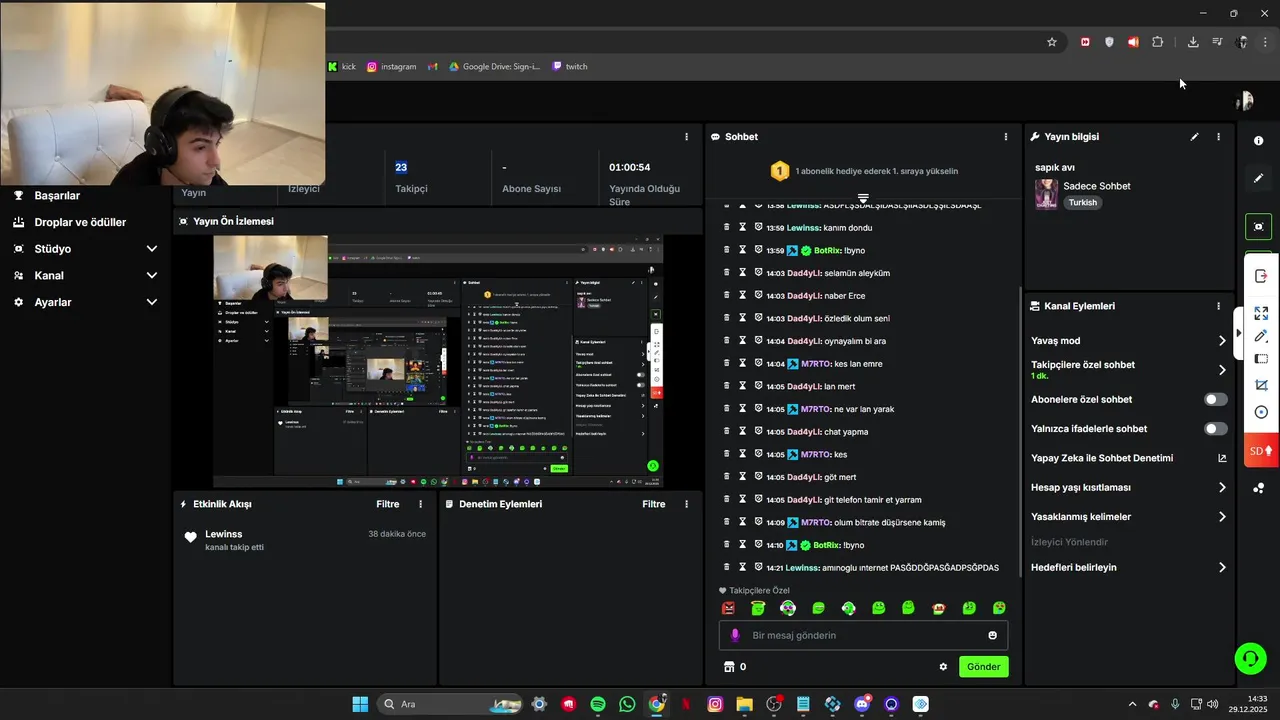The image size is (1280, 720).
Task: Click the fullscreen arrows icon in screenshot toolbar
Action: (1261, 313)
